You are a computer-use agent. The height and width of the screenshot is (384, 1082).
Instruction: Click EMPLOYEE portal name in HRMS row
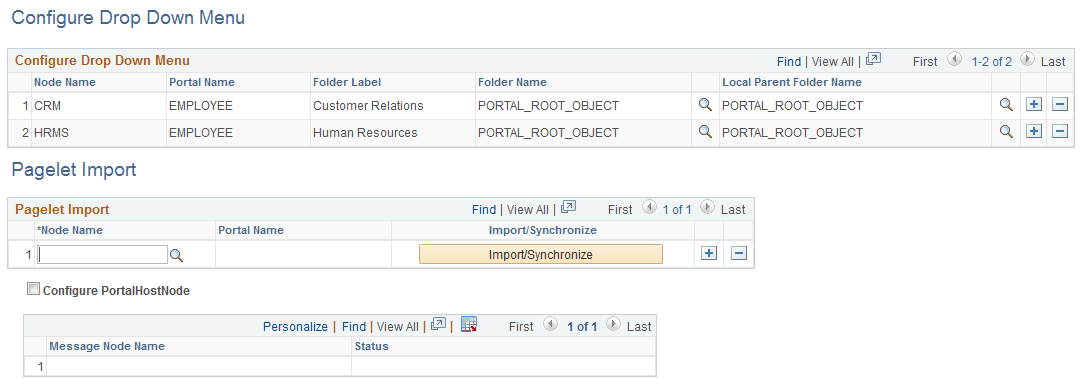201,133
